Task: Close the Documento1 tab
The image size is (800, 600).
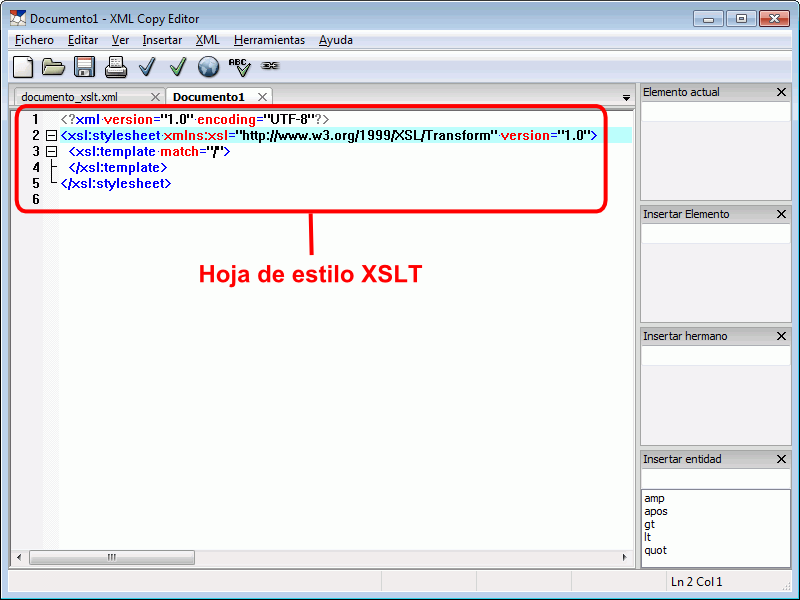Action: coord(262,97)
